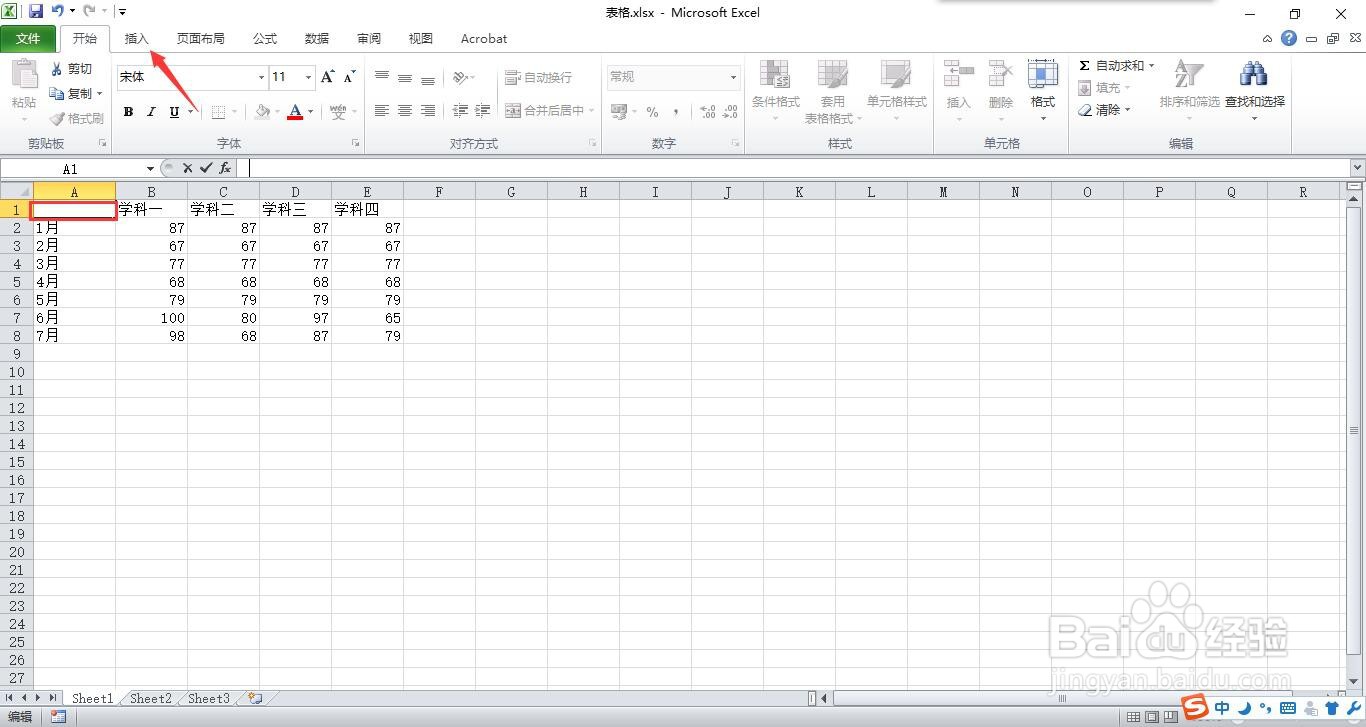Click the Delete cells (删除) icon
The height and width of the screenshot is (727, 1366).
1001,75
